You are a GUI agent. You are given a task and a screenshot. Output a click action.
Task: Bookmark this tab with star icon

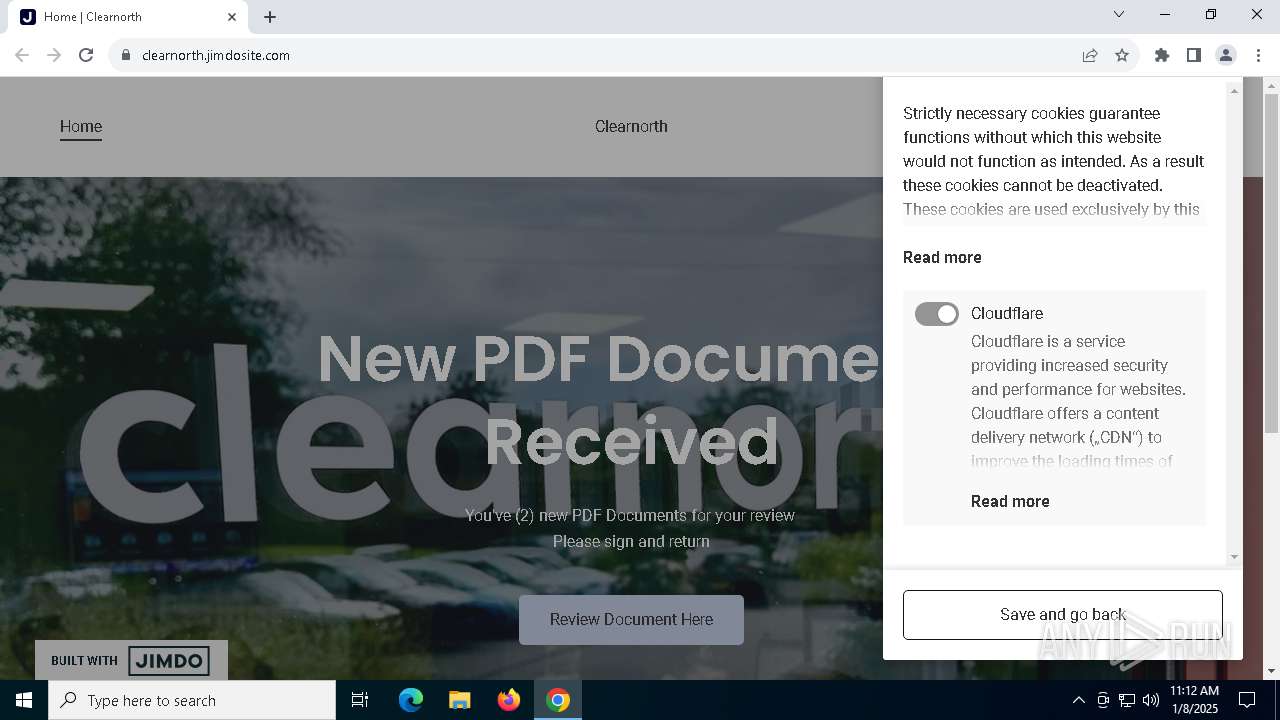[1122, 55]
